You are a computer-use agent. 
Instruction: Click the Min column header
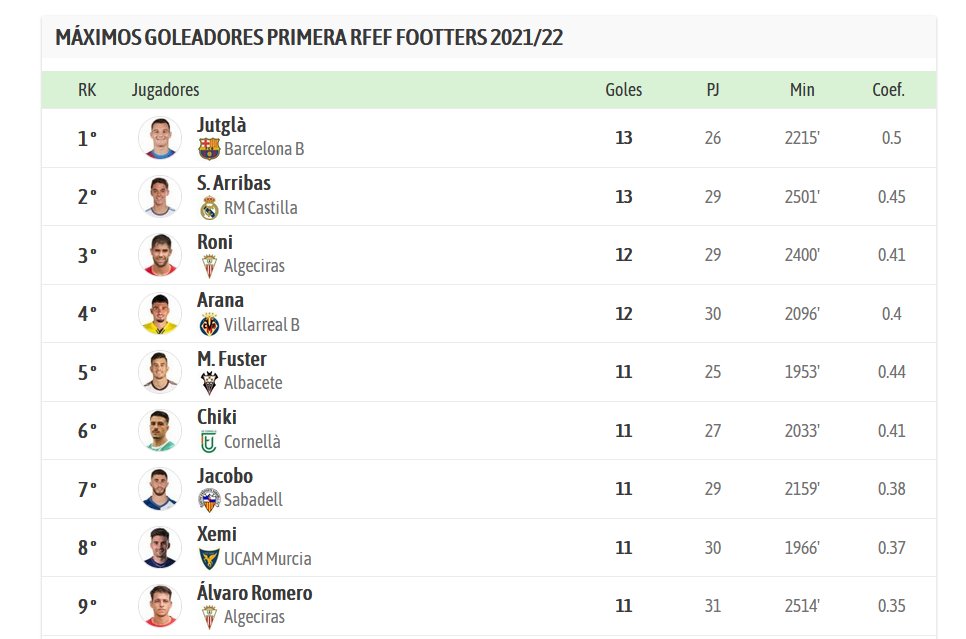[x=802, y=90]
